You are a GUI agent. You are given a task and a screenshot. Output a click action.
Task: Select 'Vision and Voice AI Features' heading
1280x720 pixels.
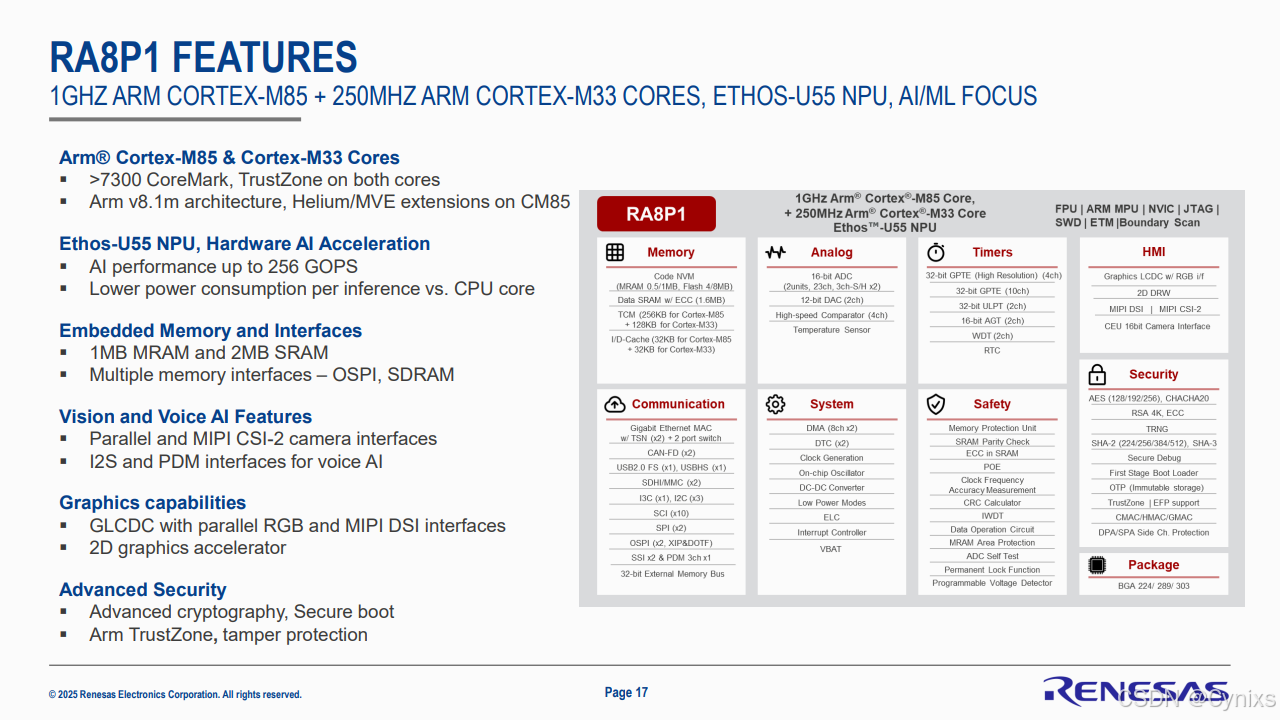[x=185, y=417]
